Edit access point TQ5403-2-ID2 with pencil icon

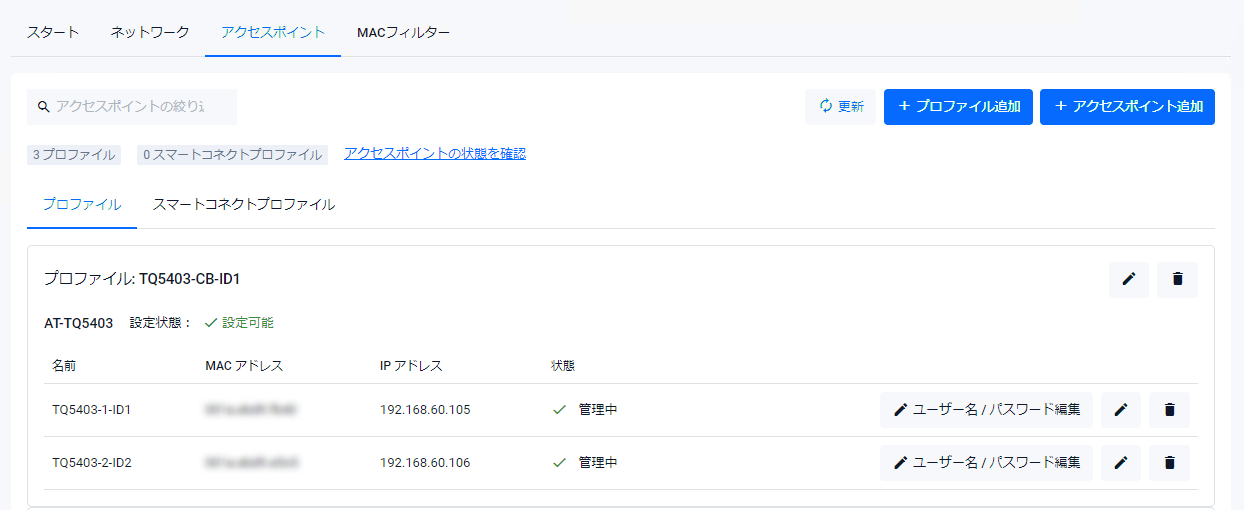(x=1120, y=463)
